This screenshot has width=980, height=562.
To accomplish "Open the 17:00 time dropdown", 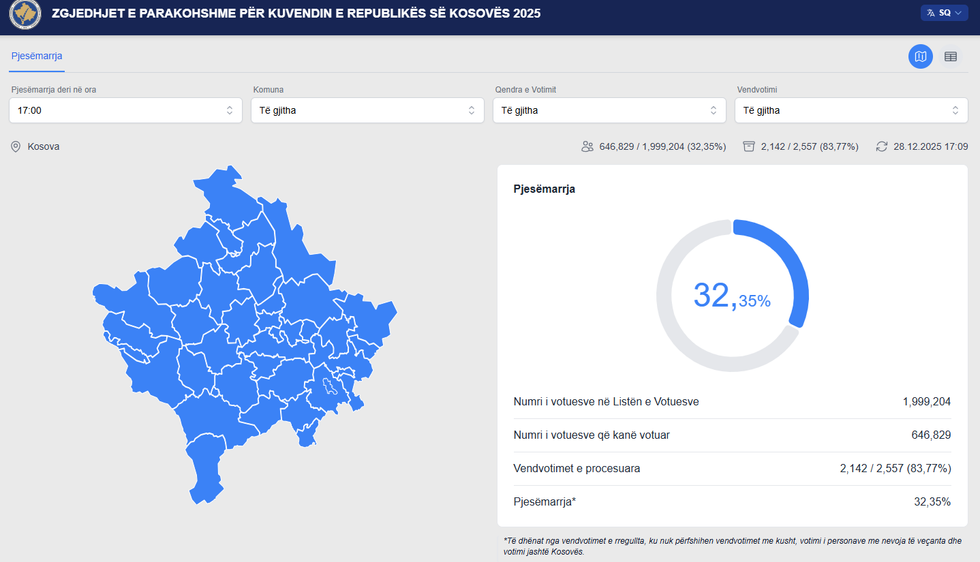I will click(x=125, y=111).
